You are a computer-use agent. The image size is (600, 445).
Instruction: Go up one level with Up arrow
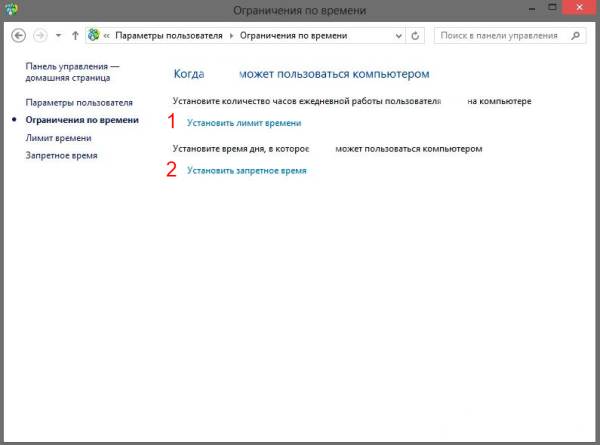pyautogui.click(x=75, y=35)
